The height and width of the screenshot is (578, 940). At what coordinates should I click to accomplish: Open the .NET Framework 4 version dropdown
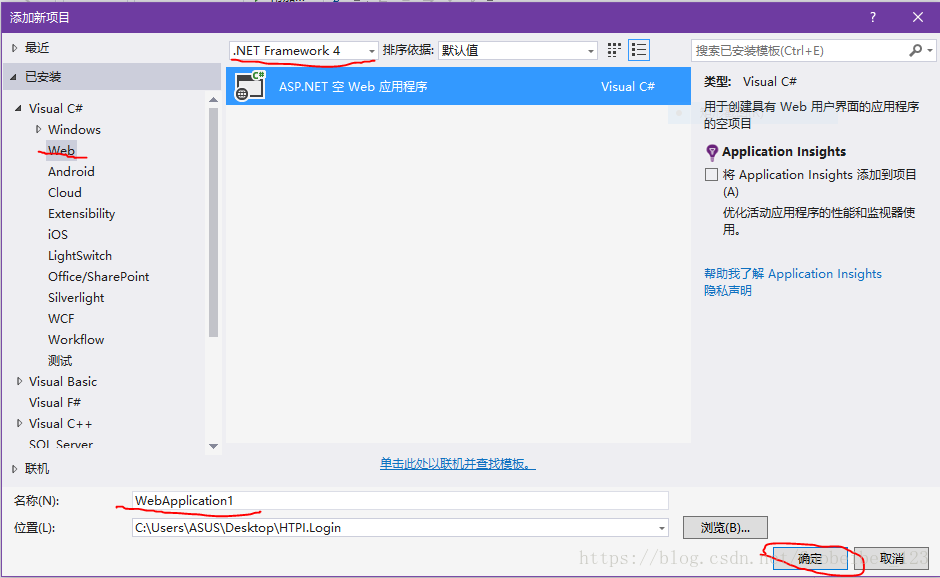303,50
